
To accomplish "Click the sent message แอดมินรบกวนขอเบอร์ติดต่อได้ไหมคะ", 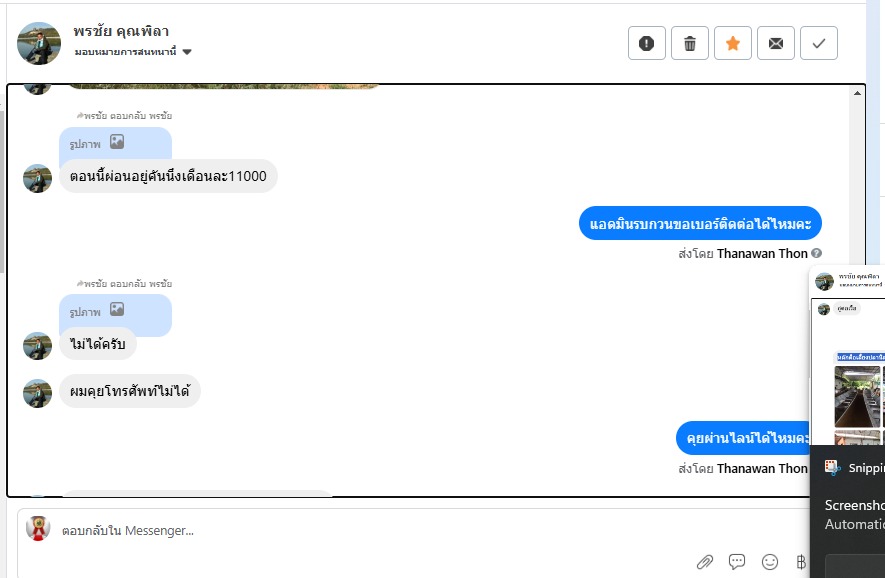I will (x=700, y=224).
